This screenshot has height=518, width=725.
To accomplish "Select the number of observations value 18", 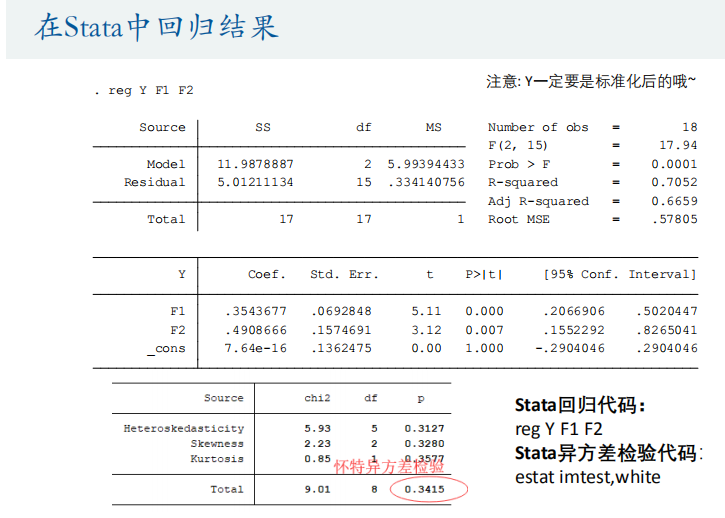I will pos(689,127).
